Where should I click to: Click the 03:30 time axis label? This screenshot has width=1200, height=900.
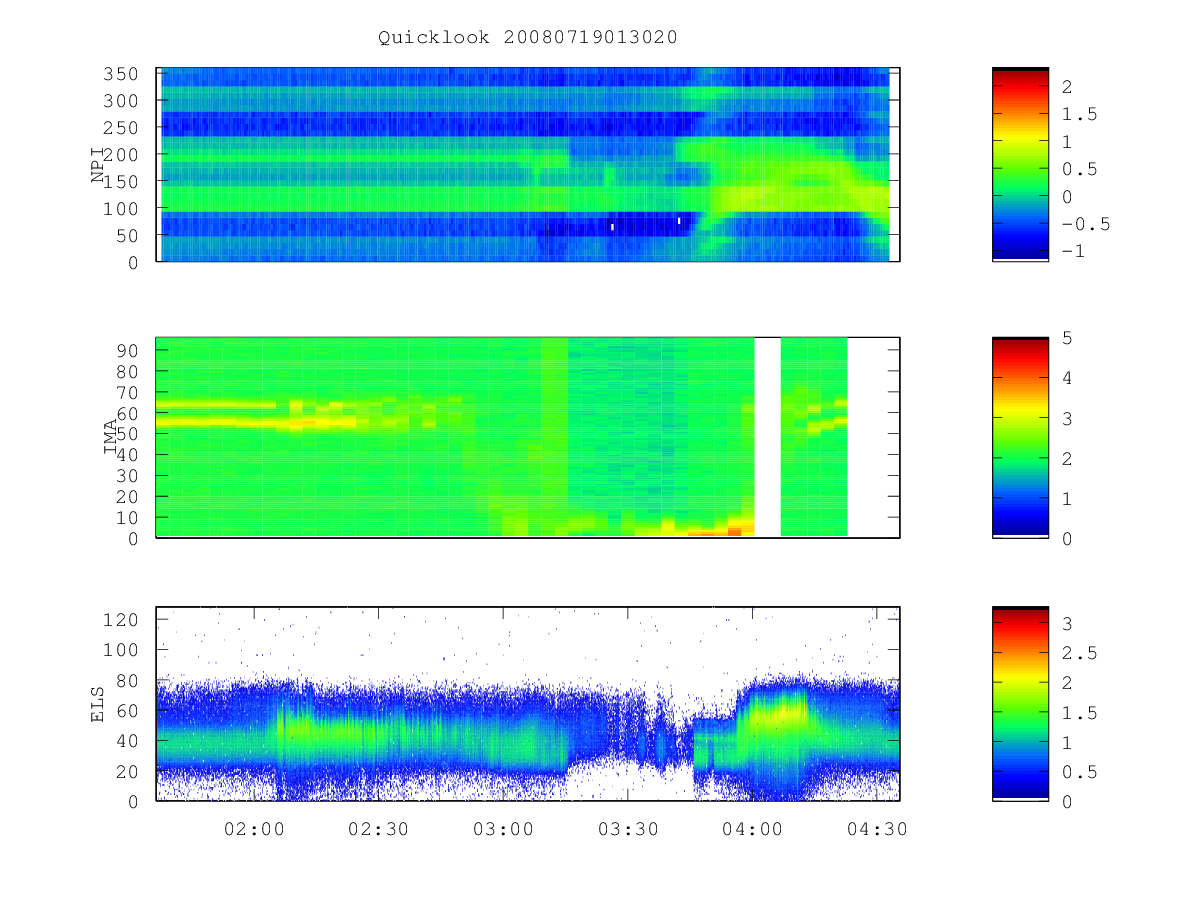click(x=628, y=829)
